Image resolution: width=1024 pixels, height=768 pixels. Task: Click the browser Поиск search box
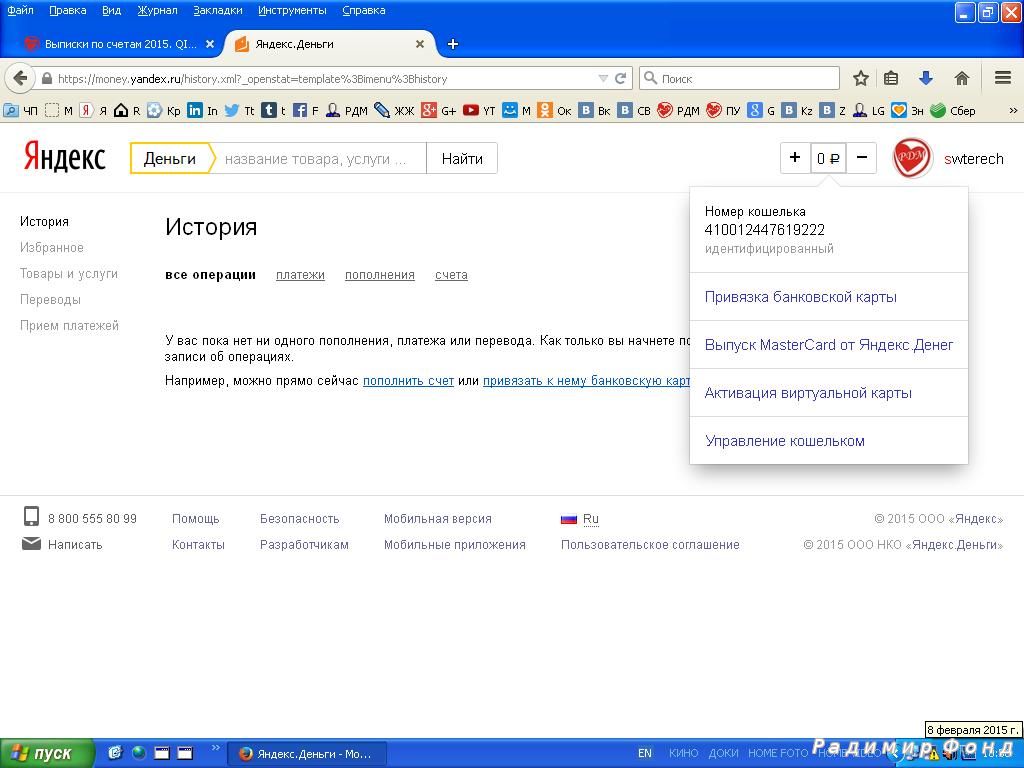(x=739, y=78)
